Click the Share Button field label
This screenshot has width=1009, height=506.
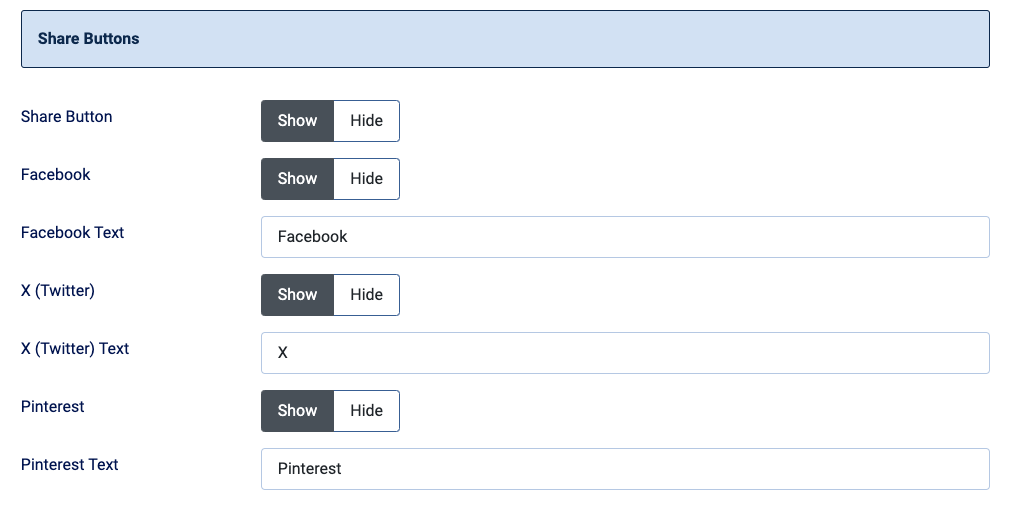(x=66, y=117)
